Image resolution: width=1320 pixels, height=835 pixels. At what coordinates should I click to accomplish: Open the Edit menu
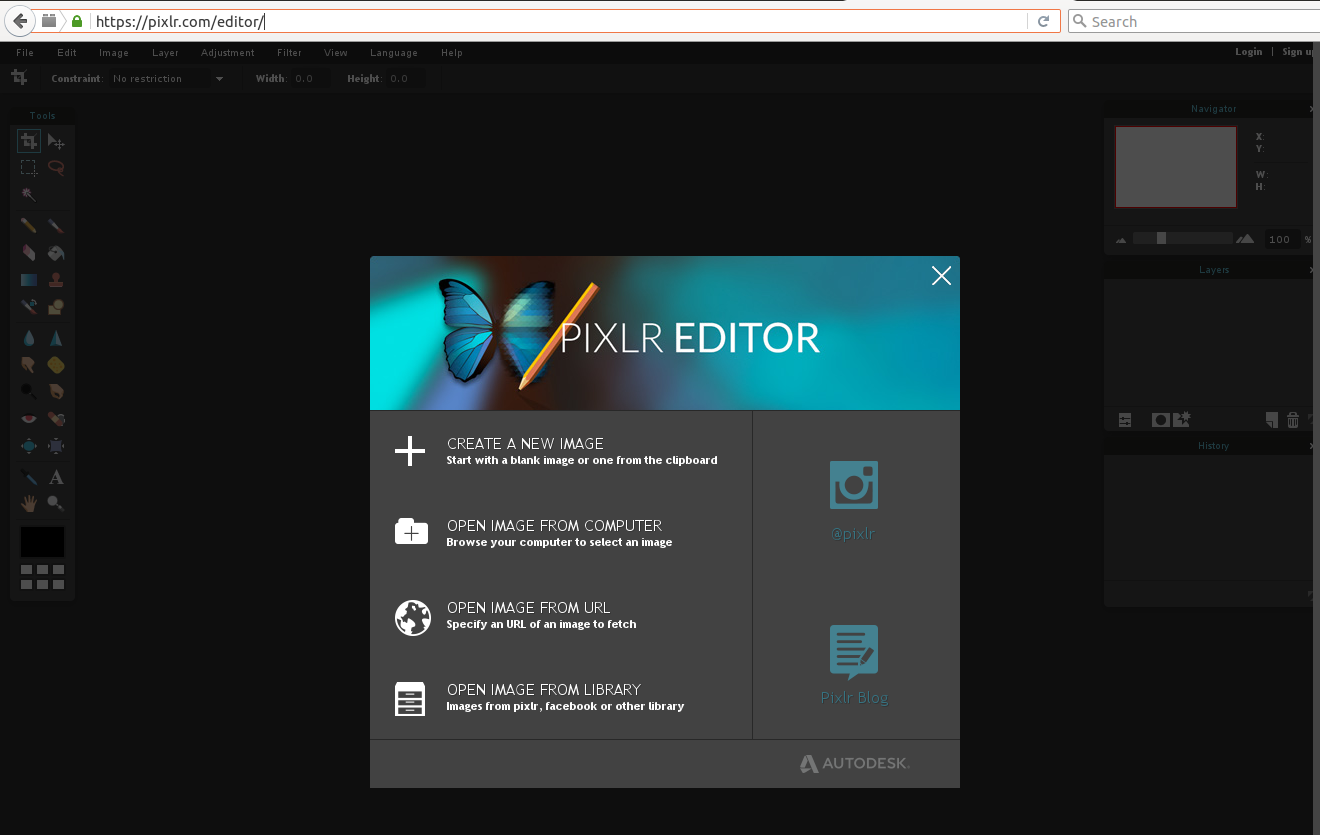(67, 53)
